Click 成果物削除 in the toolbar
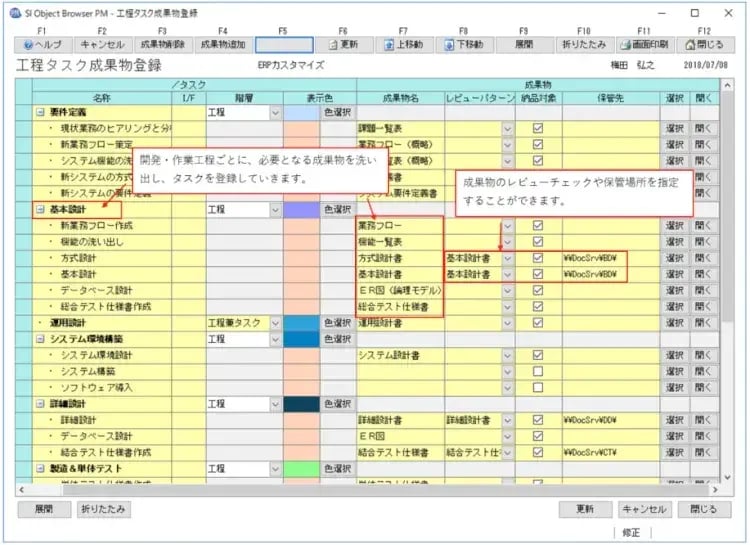The image size is (750, 545). point(162,45)
